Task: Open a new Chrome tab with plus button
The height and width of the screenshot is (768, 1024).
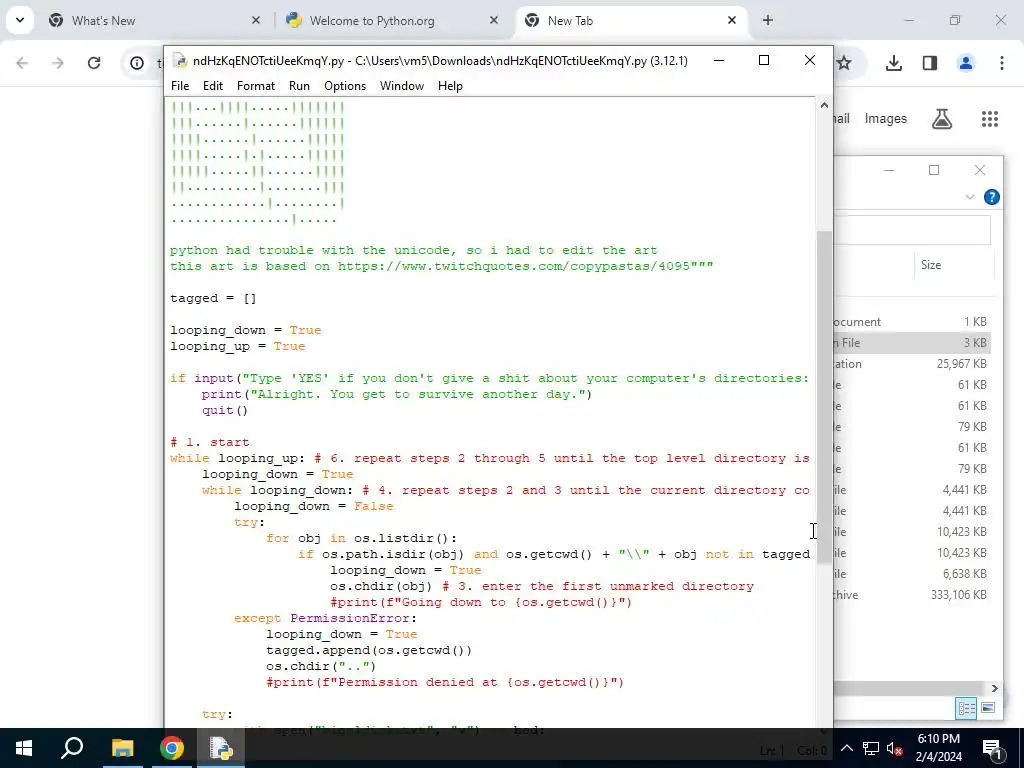Action: (768, 21)
